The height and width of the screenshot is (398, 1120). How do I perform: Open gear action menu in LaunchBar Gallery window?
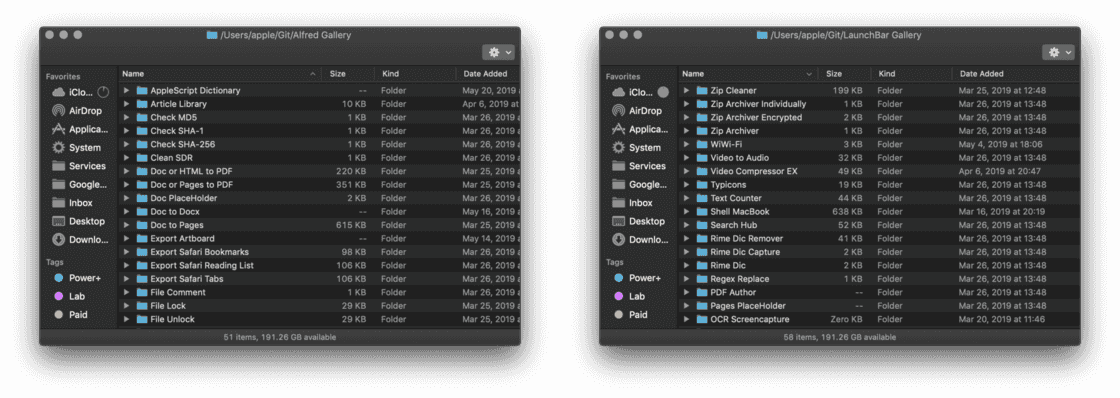(x=1058, y=52)
